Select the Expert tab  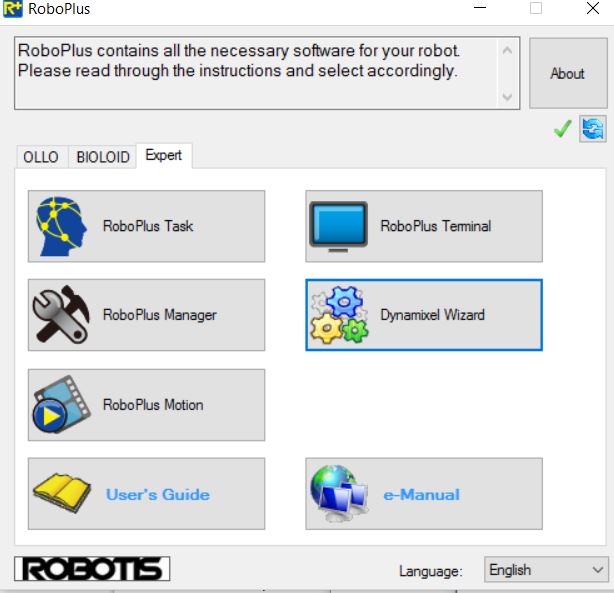pos(164,155)
